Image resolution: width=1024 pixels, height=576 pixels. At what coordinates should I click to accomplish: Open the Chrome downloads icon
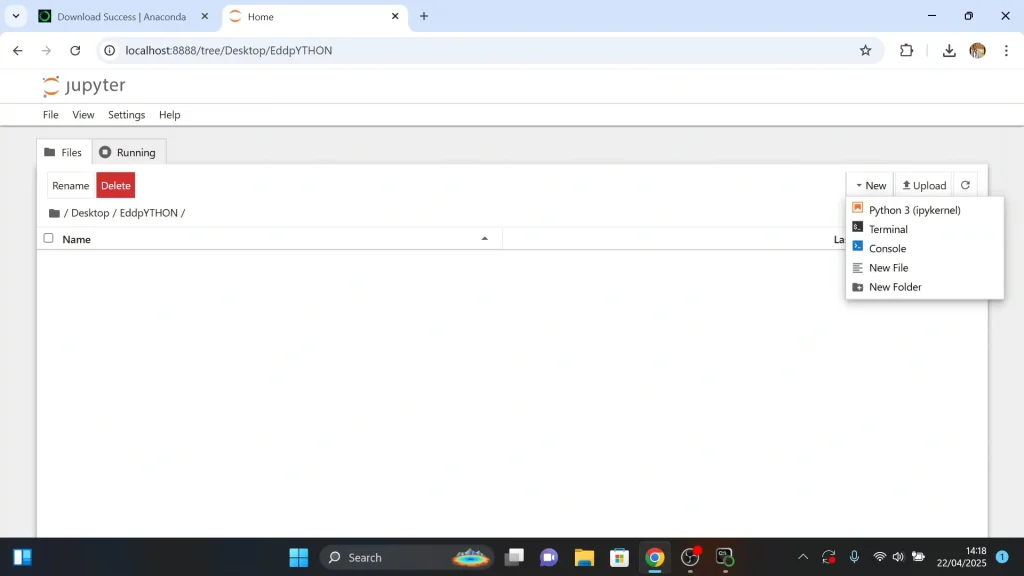(x=949, y=51)
